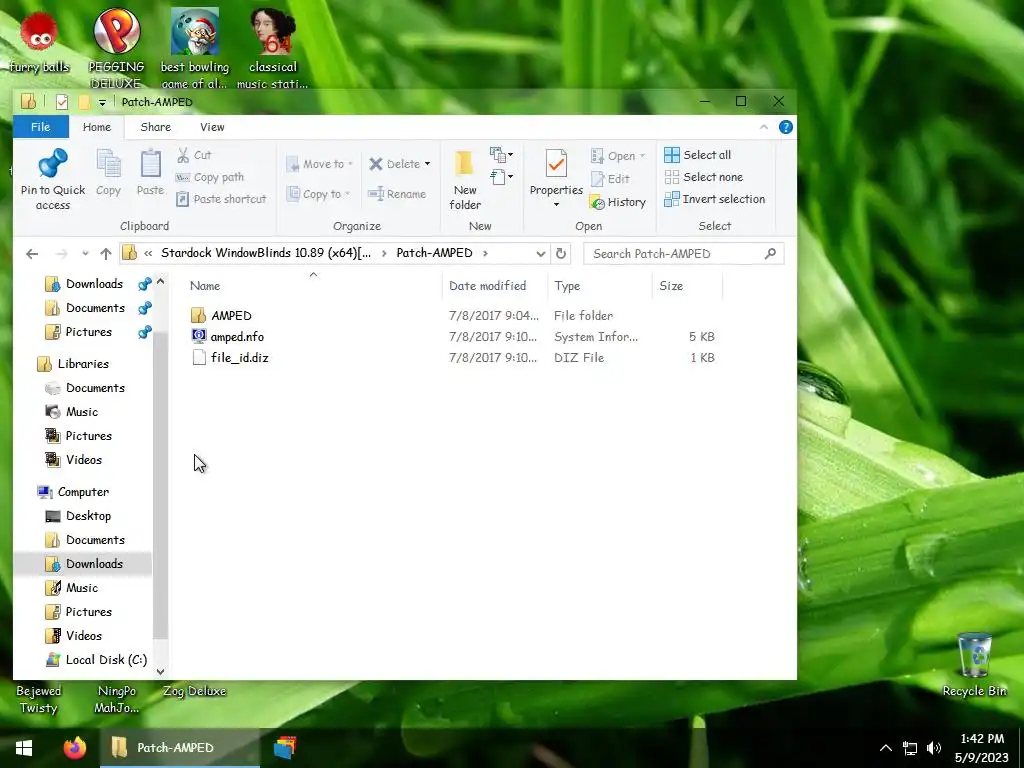Click Edit in the Open group
Screen dimensions: 1024x768
(x=610, y=179)
